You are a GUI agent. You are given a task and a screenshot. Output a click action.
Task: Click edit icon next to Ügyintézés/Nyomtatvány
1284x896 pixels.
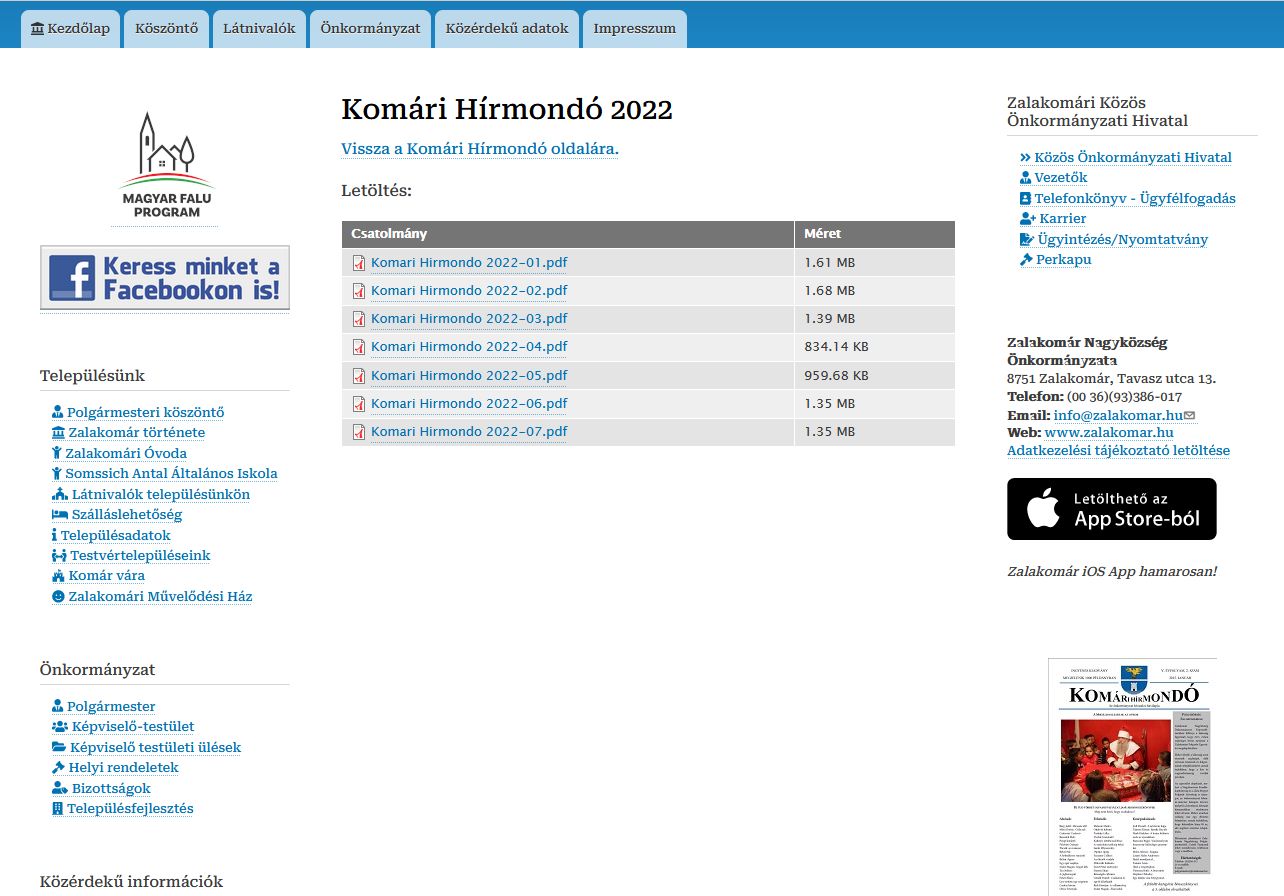[1026, 240]
